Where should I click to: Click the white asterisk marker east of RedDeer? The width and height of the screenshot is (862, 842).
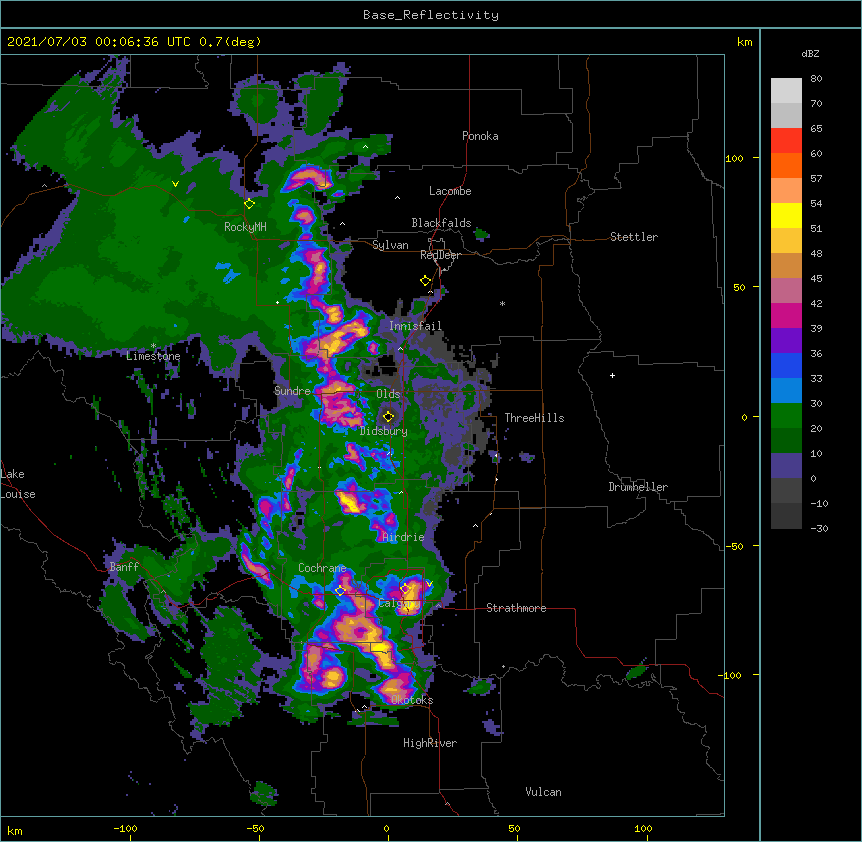tap(502, 304)
